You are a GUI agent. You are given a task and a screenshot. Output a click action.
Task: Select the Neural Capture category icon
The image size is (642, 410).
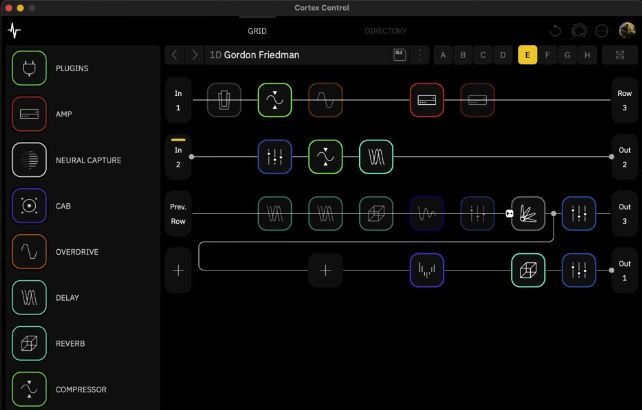click(x=29, y=160)
